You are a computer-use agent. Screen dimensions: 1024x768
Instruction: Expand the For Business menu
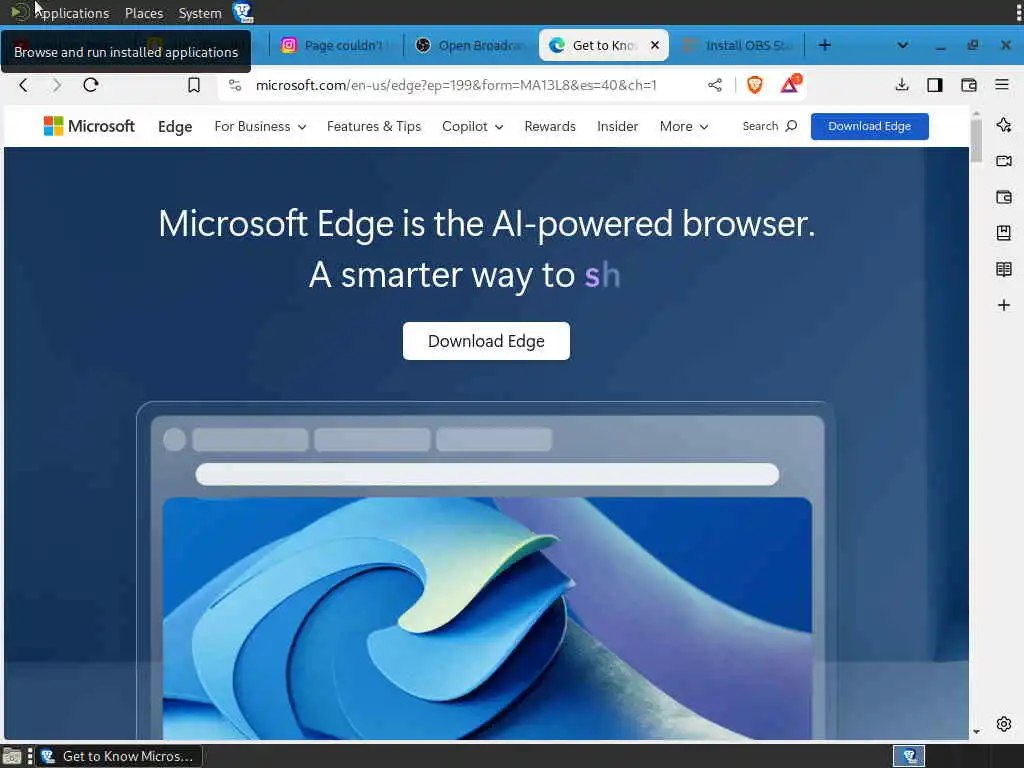coord(260,126)
